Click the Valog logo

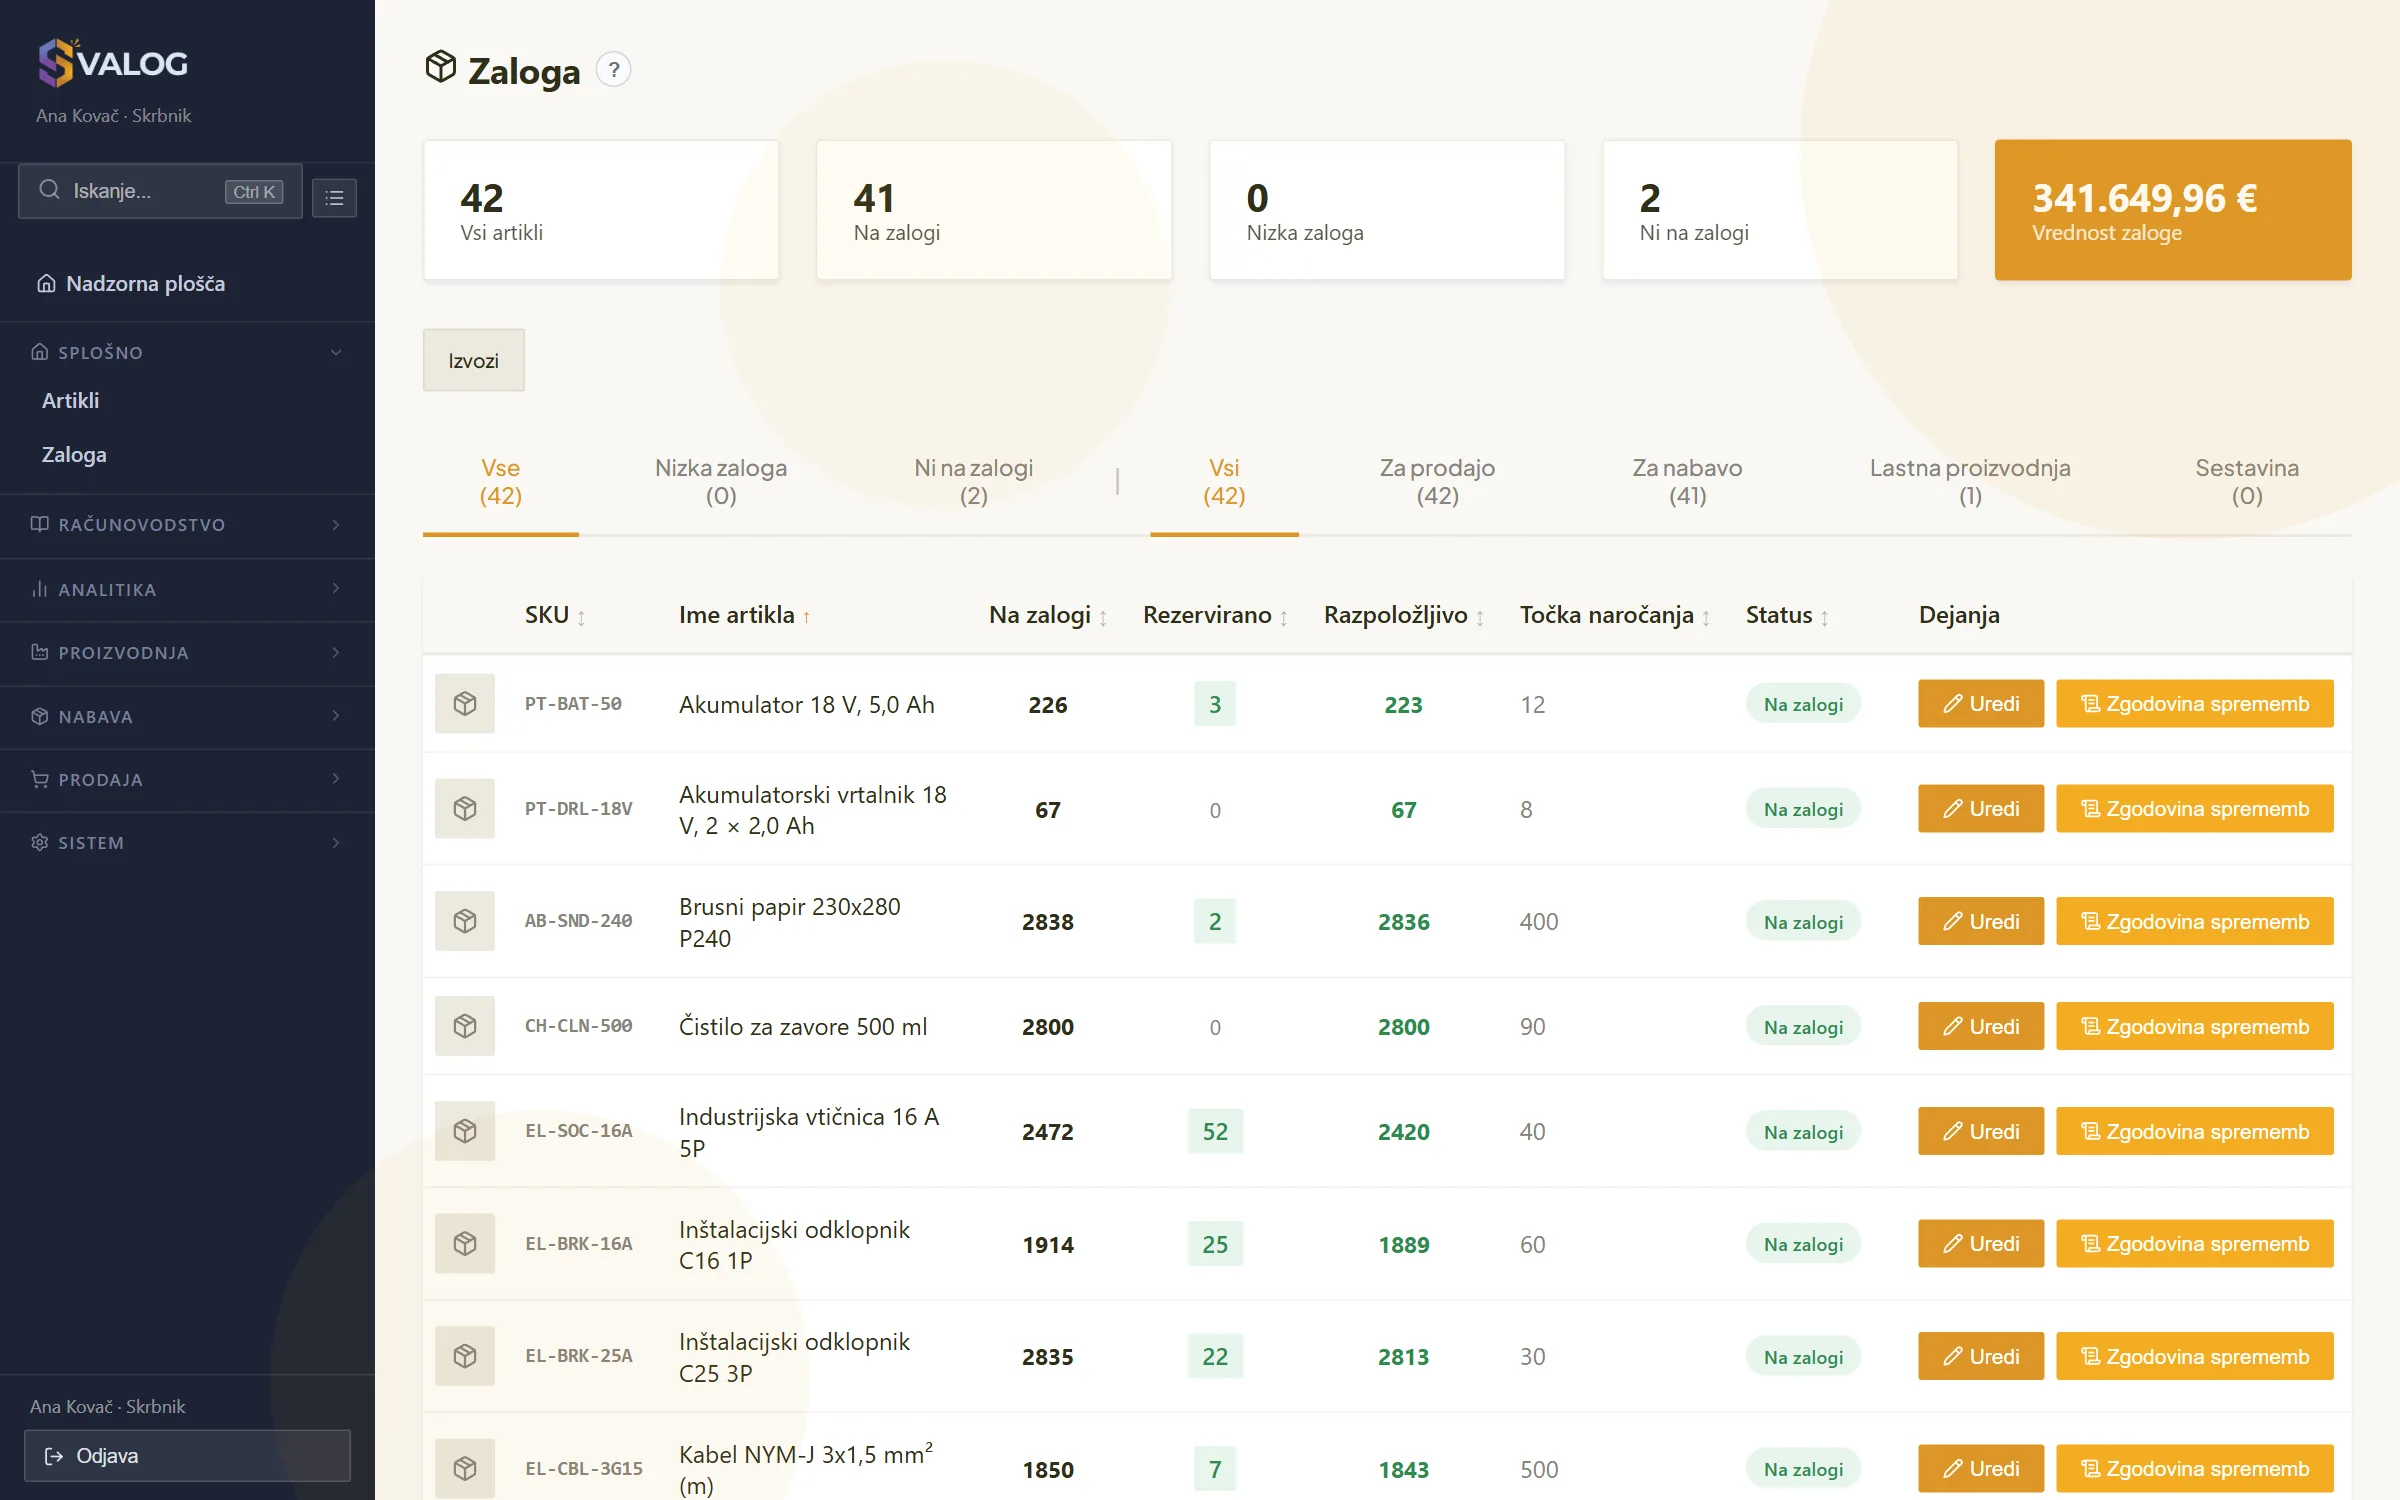113,62
